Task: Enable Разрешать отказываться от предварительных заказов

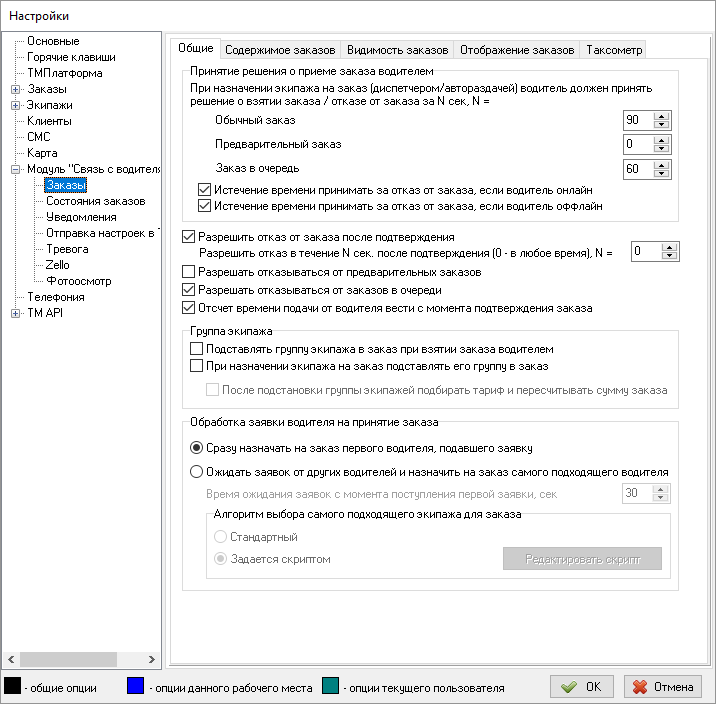Action: tap(189, 272)
